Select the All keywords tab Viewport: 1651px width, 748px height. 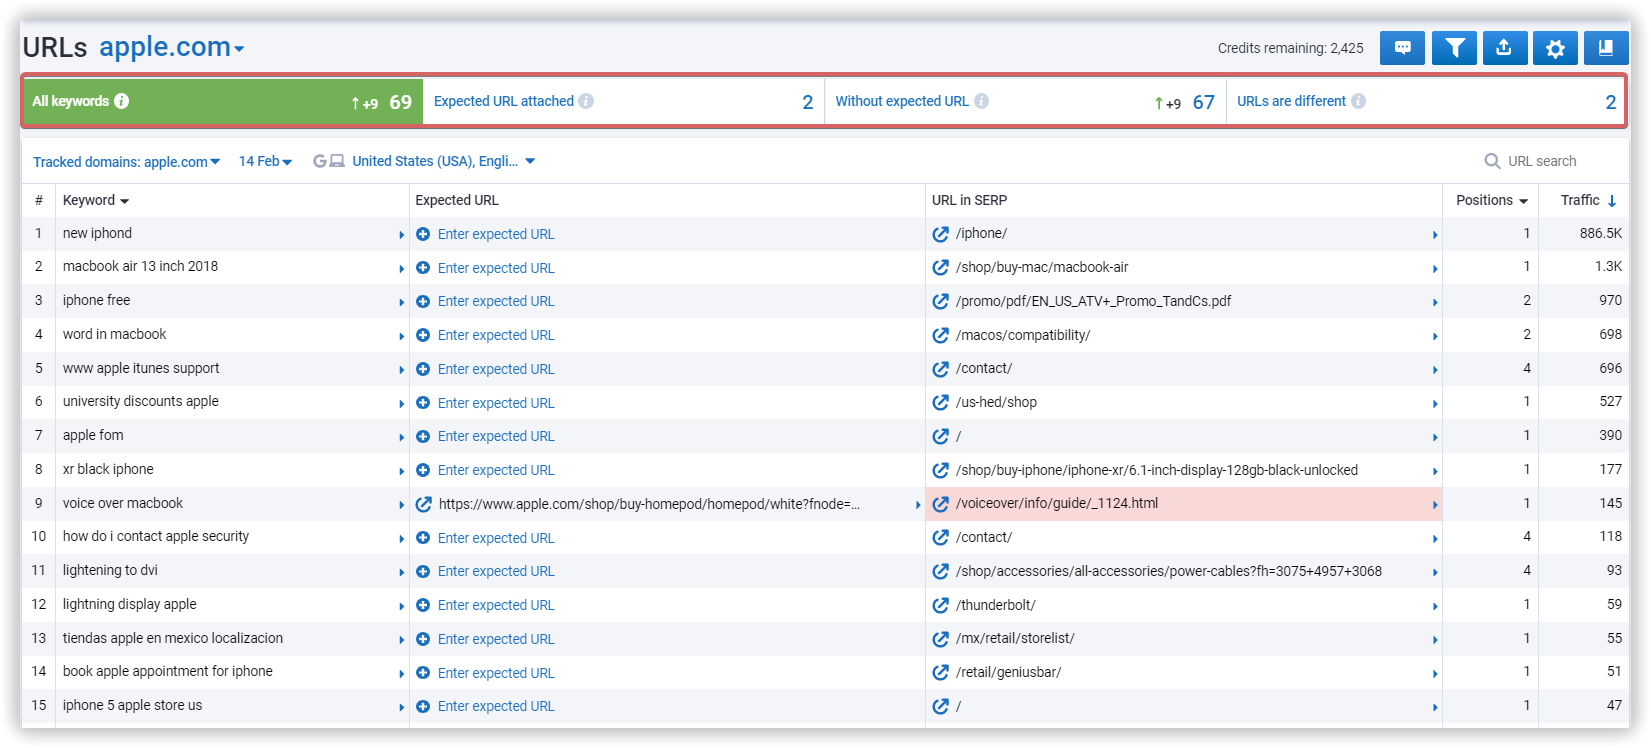point(223,101)
